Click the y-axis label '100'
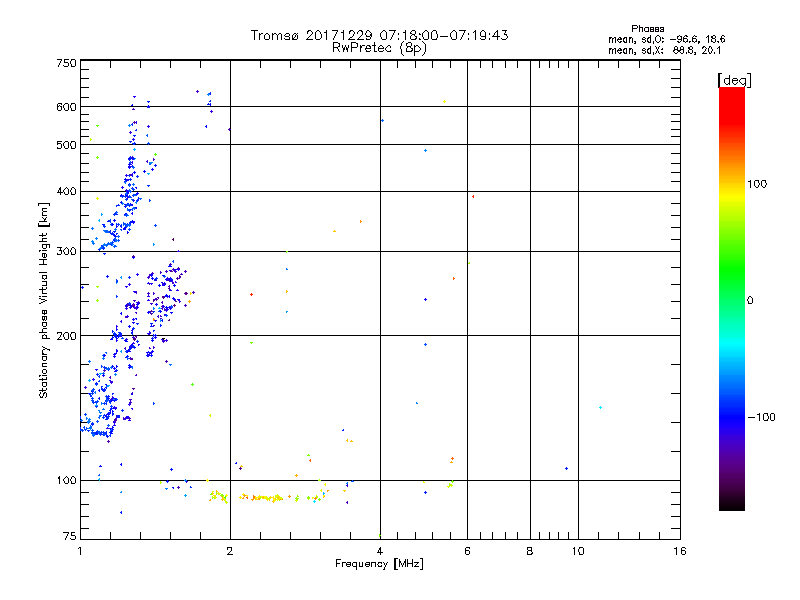This screenshot has width=800, height=600. (67, 480)
